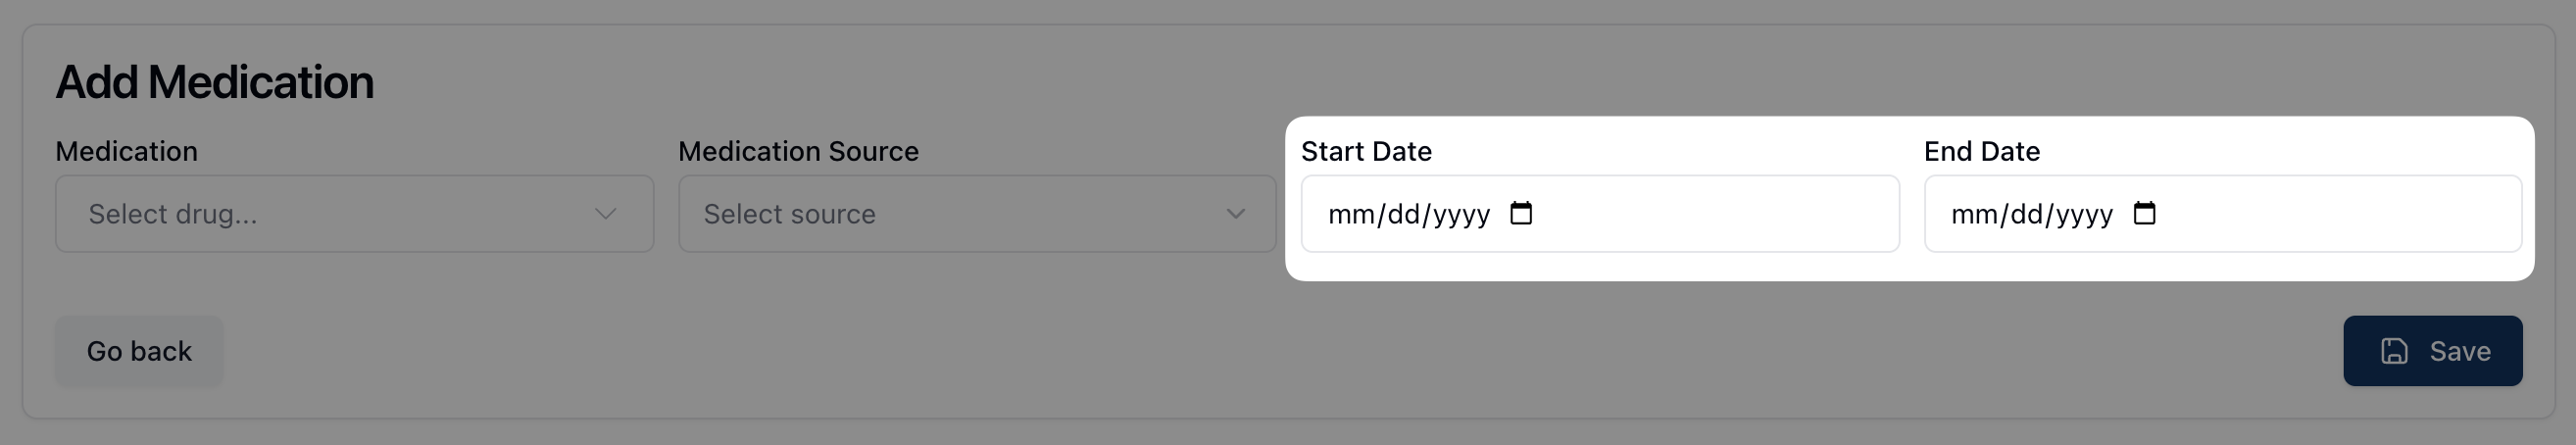
Task: Click the End Date field label
Action: click(1982, 152)
